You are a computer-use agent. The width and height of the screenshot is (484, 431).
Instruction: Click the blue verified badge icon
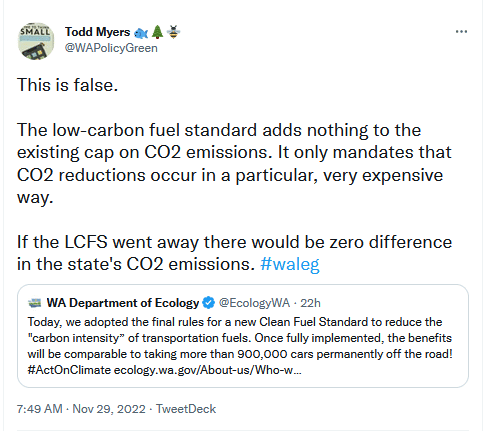[209, 303]
